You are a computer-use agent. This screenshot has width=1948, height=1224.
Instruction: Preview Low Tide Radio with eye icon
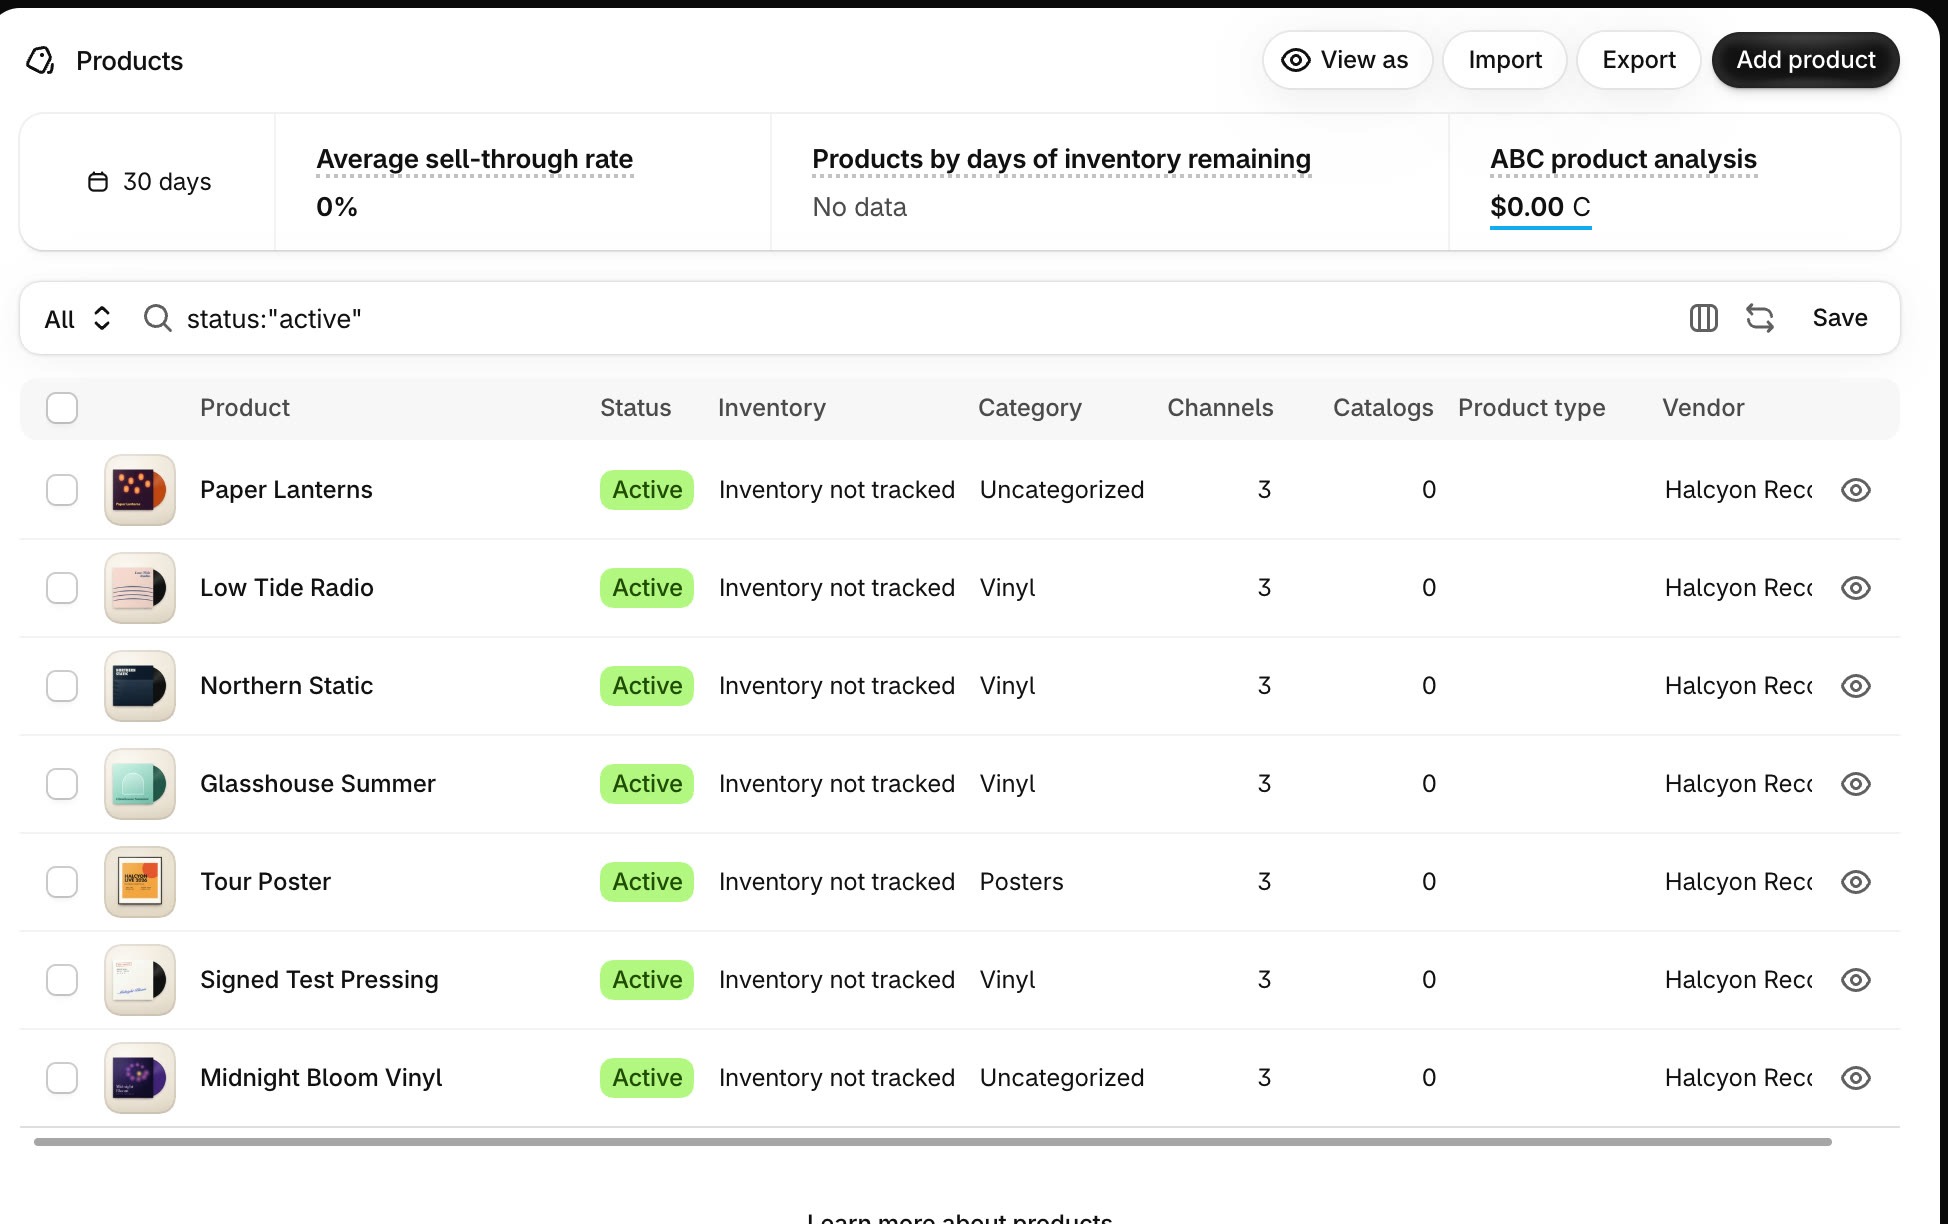tap(1856, 588)
